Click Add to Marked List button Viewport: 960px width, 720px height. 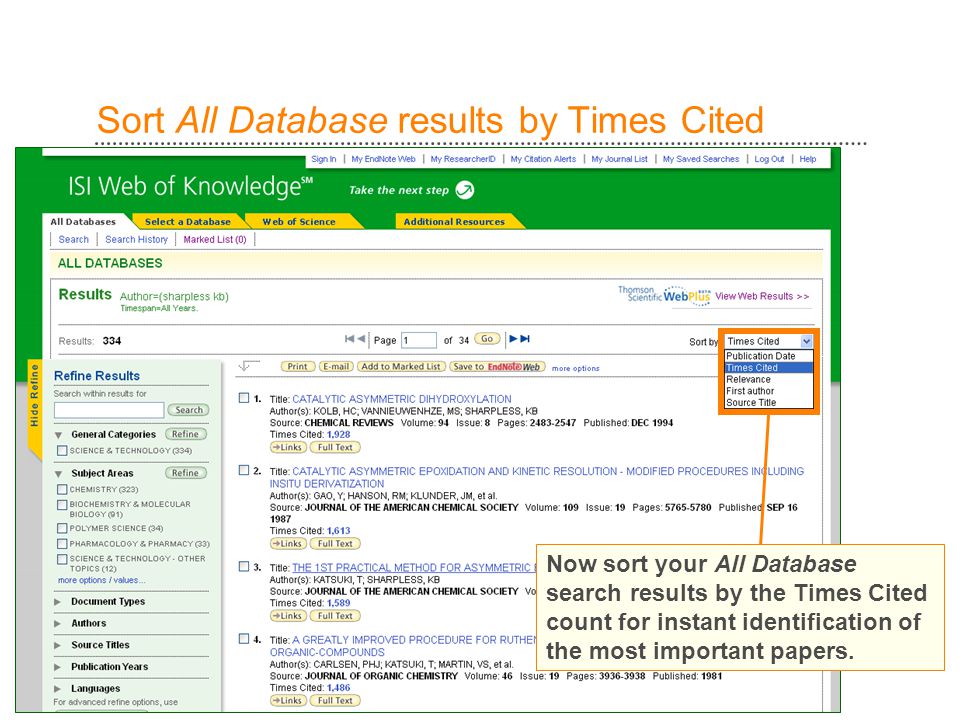(401, 366)
